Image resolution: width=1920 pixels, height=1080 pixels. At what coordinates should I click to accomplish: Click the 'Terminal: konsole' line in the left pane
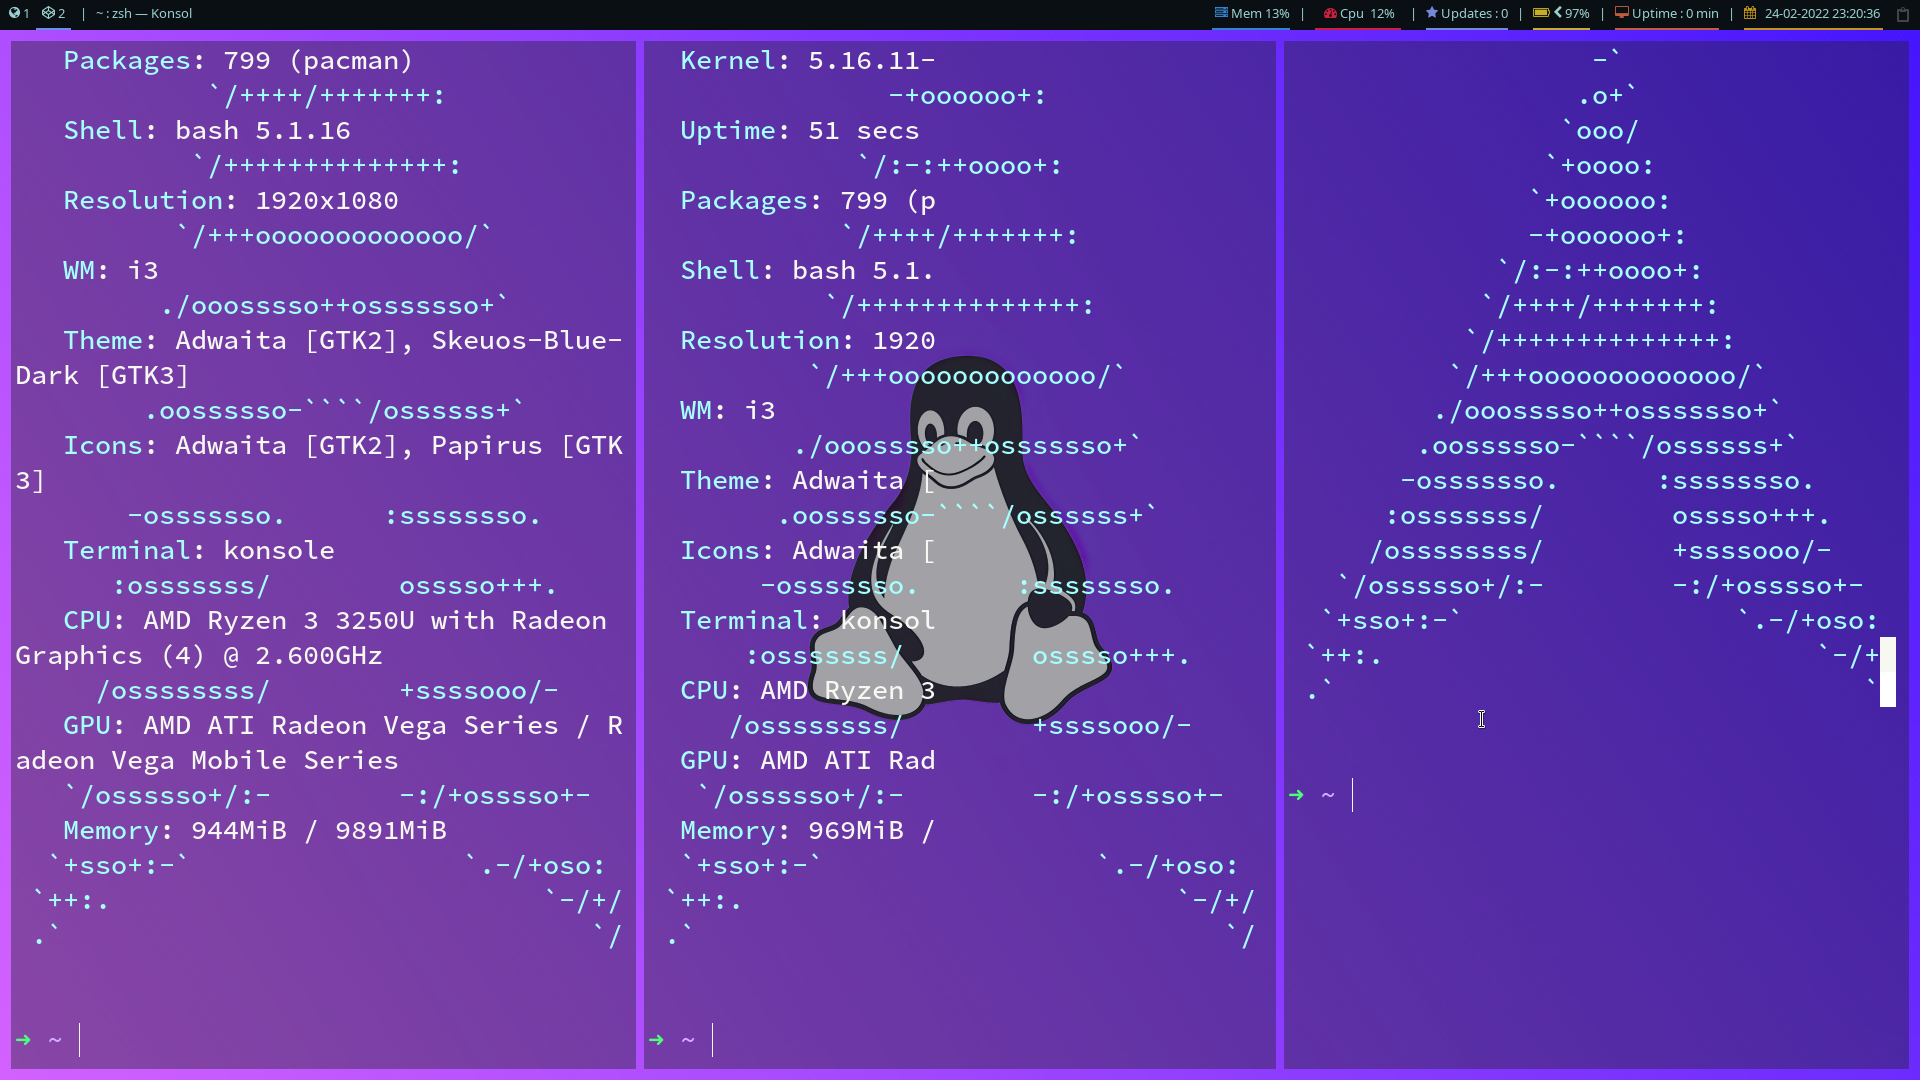pos(198,551)
